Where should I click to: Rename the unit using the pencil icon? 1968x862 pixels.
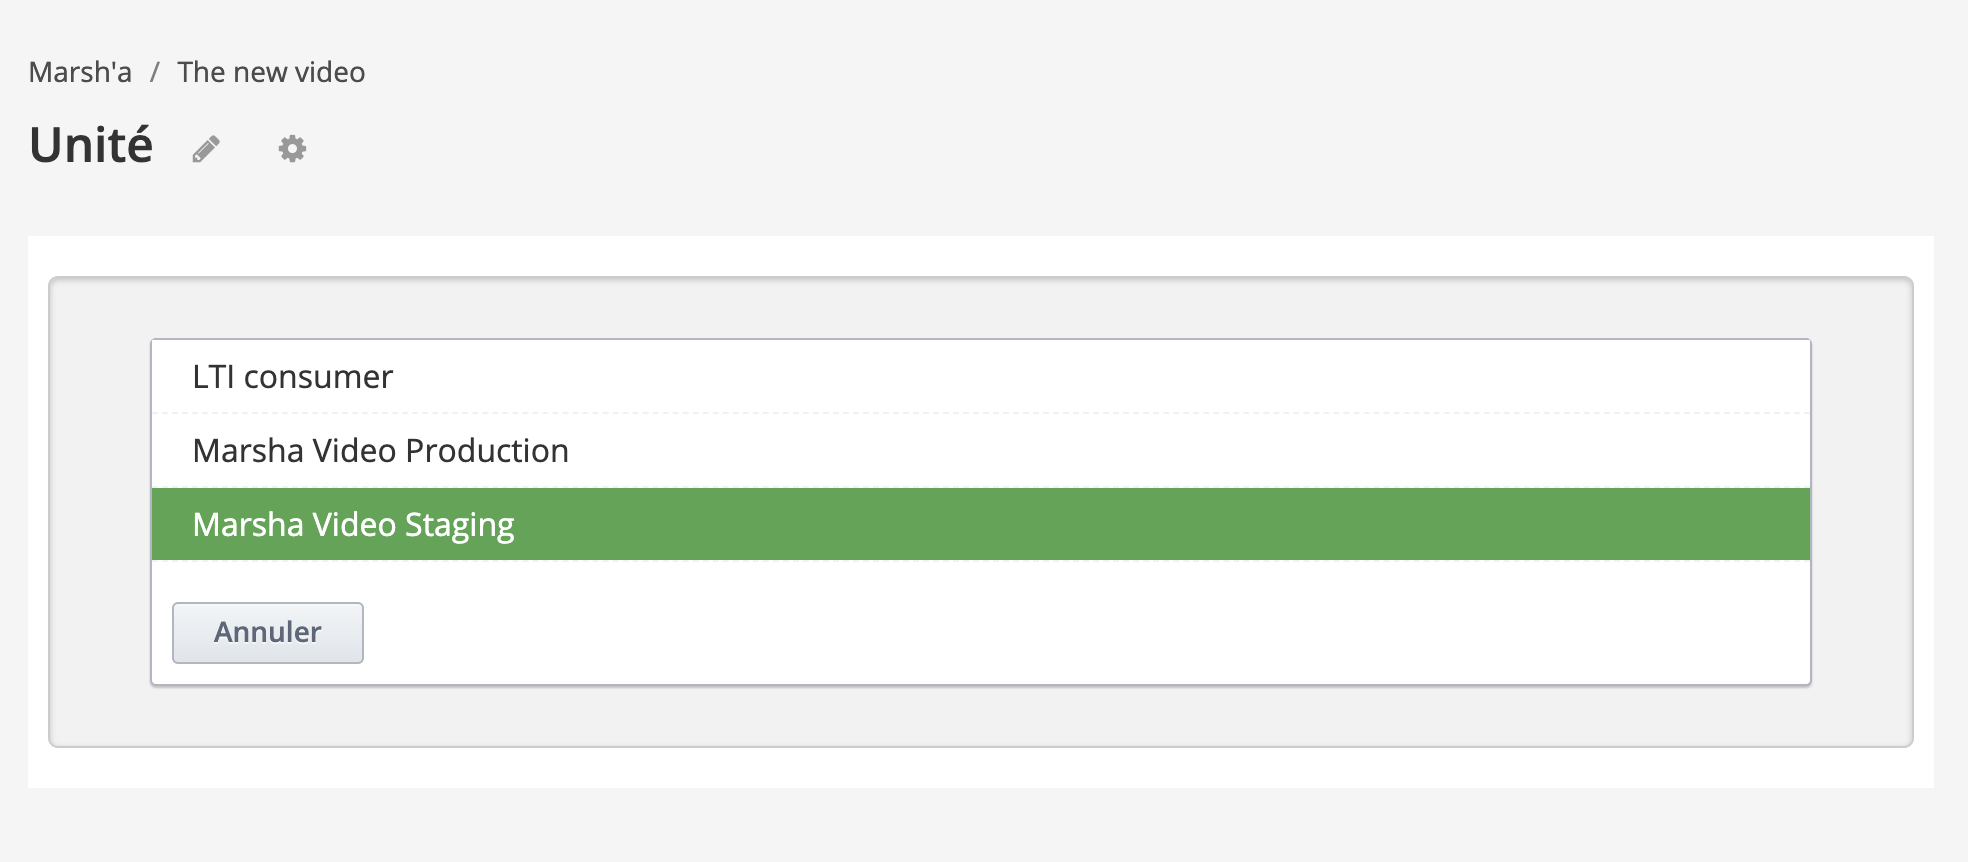(x=206, y=149)
